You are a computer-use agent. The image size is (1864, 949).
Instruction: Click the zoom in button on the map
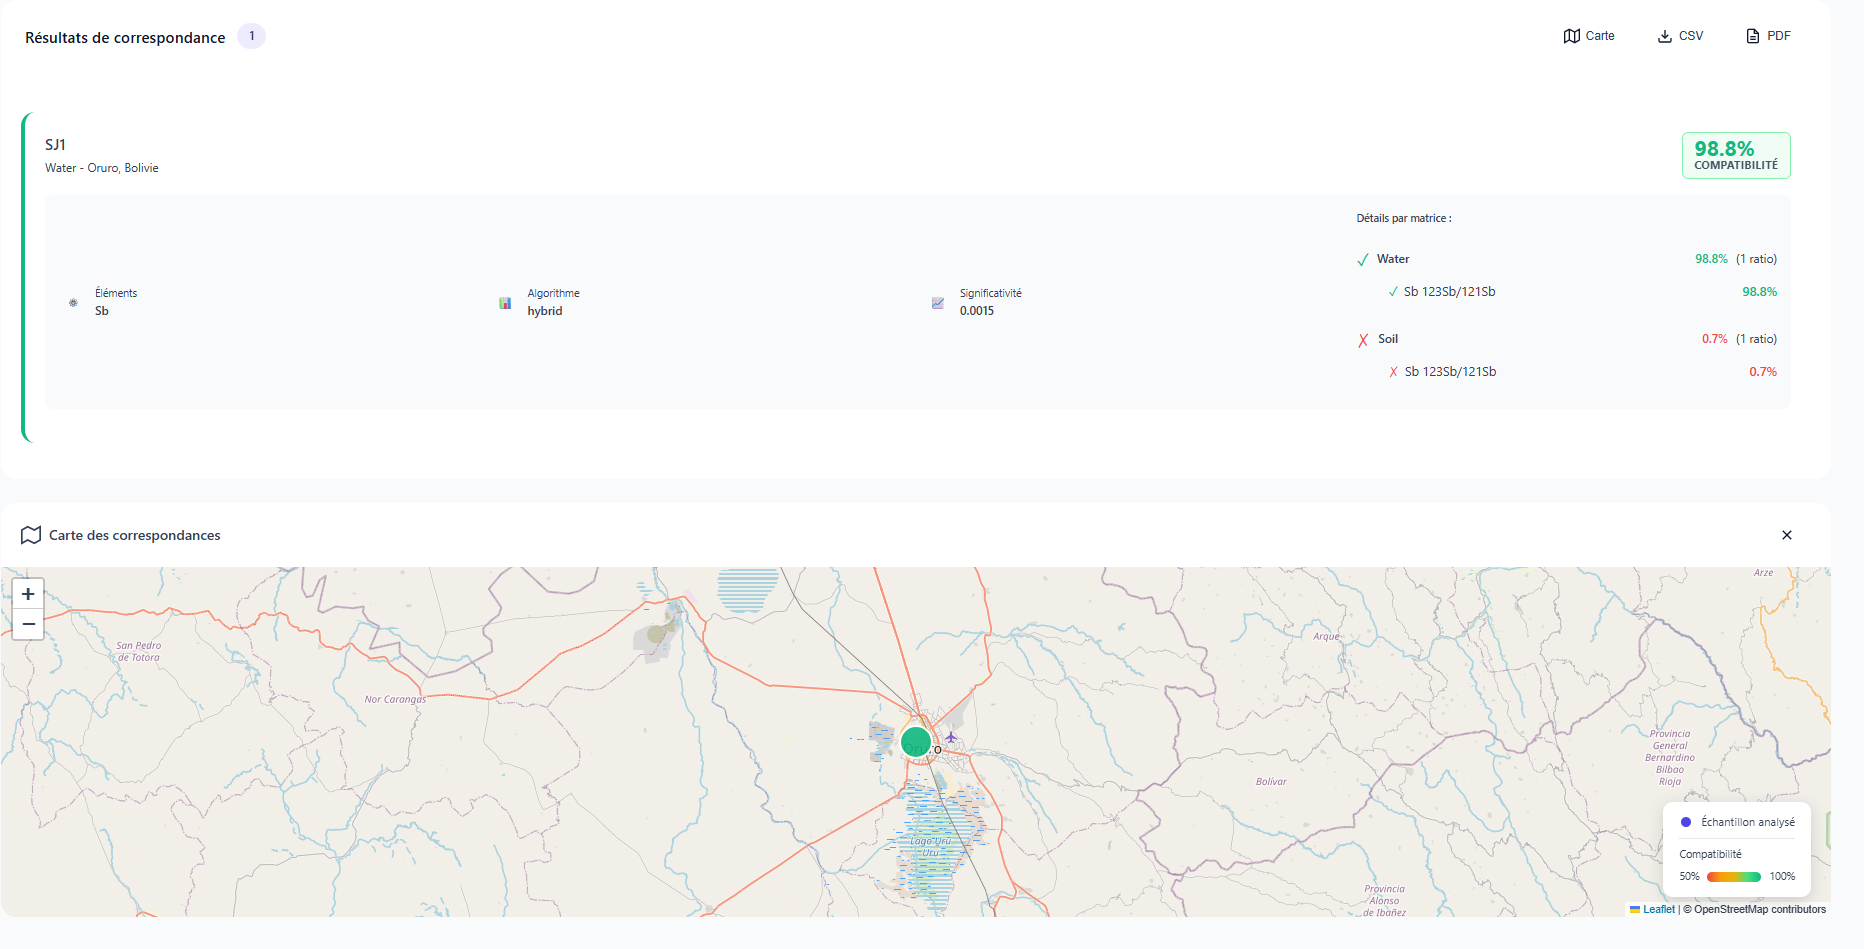click(28, 594)
